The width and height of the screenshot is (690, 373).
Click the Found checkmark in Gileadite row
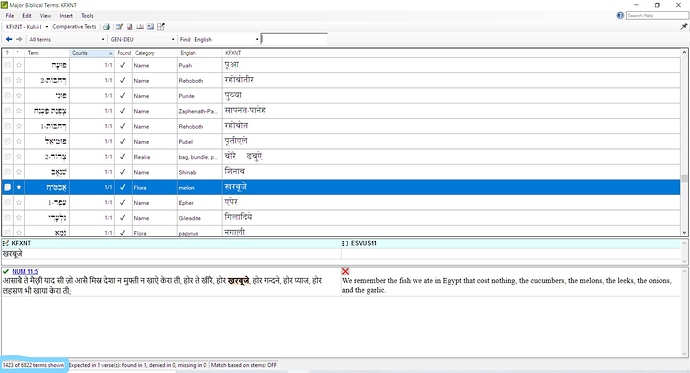(123, 218)
